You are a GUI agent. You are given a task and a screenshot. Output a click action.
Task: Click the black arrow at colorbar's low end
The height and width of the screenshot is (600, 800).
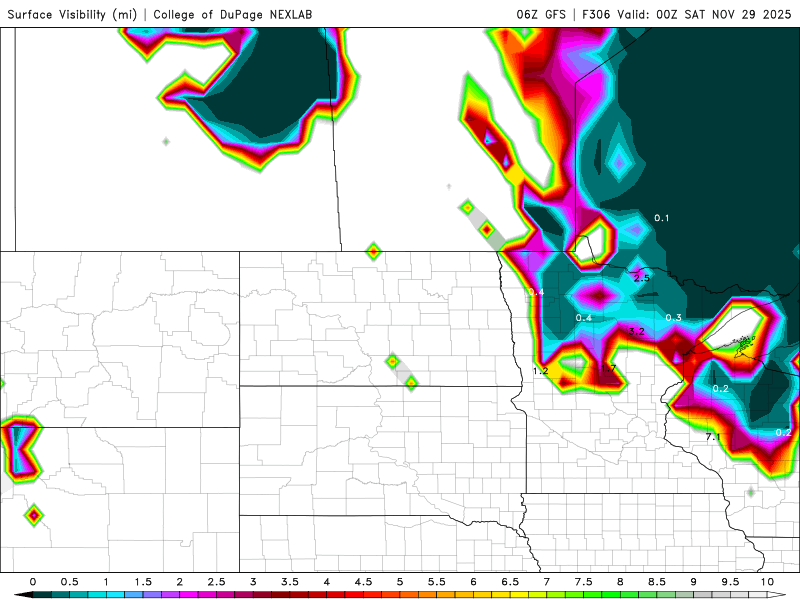click(23, 595)
